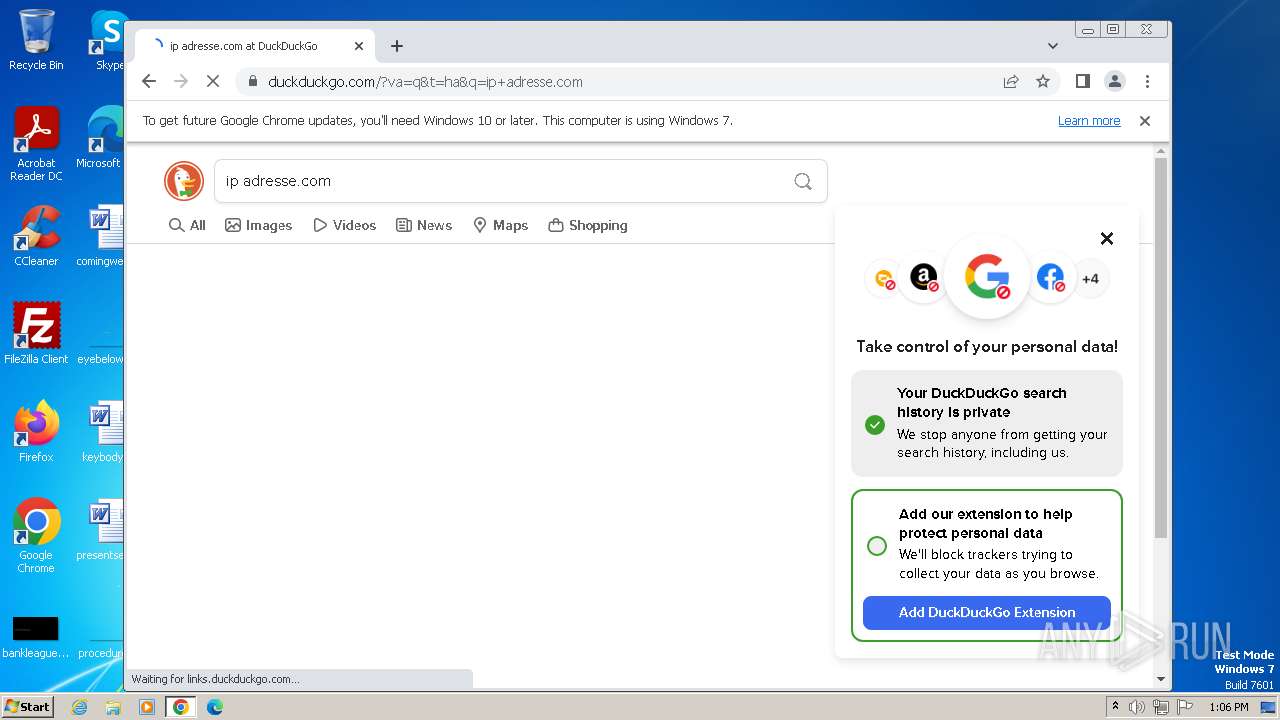Open the Recycle Bin desktop icon
The width and height of the screenshot is (1280, 720).
(36, 40)
